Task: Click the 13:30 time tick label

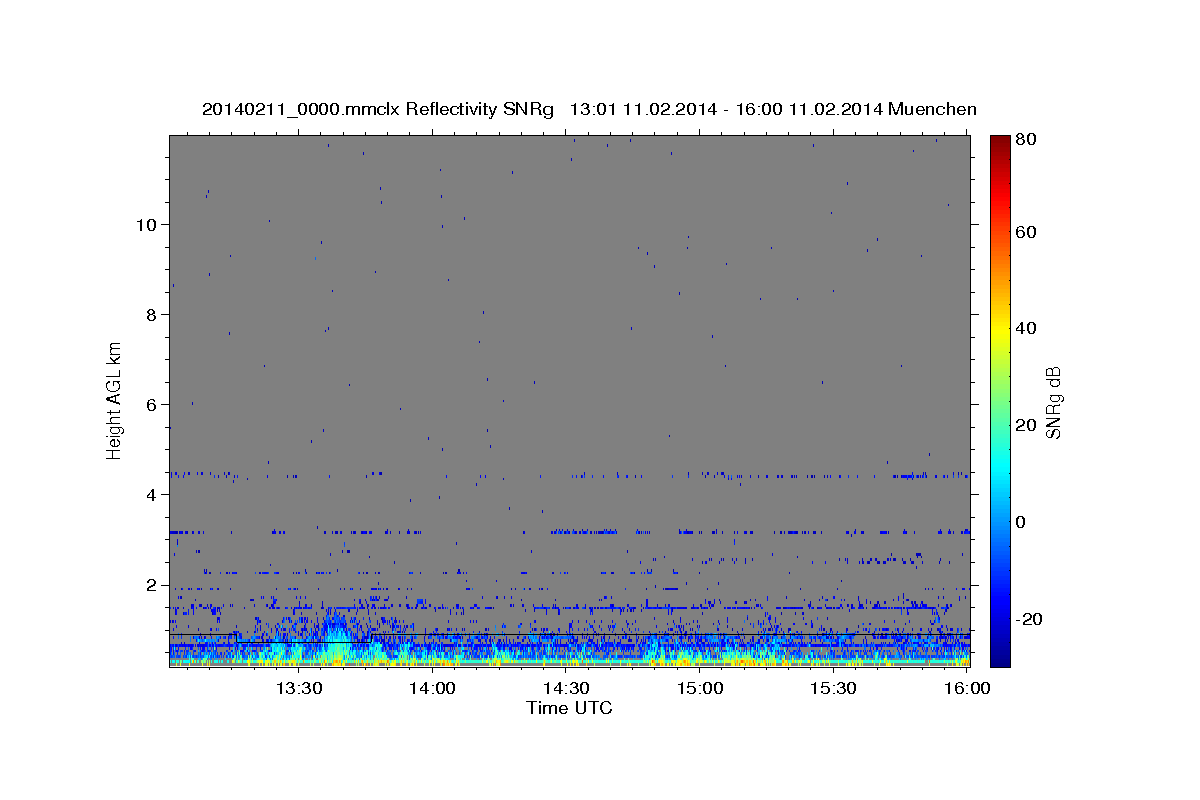Action: click(298, 688)
